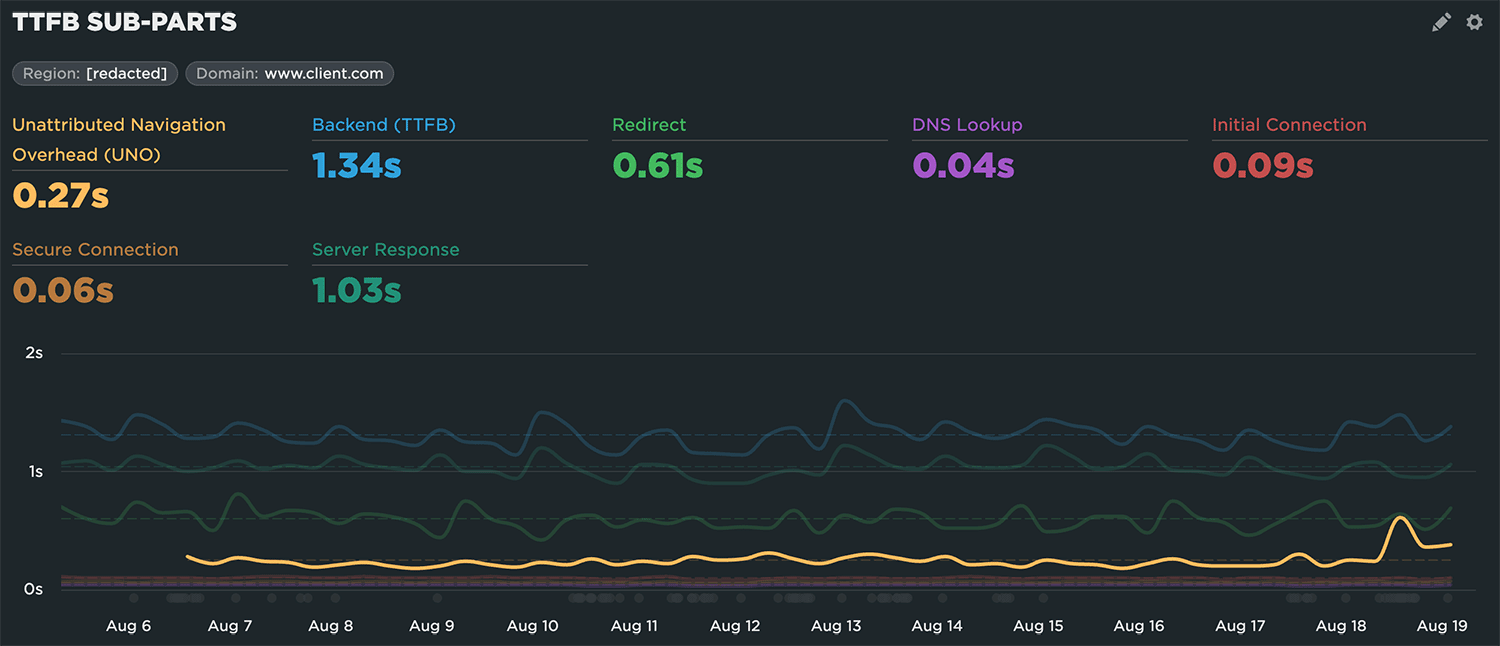Click the 1s y-axis label
Image resolution: width=1500 pixels, height=646 pixels.
[x=36, y=471]
